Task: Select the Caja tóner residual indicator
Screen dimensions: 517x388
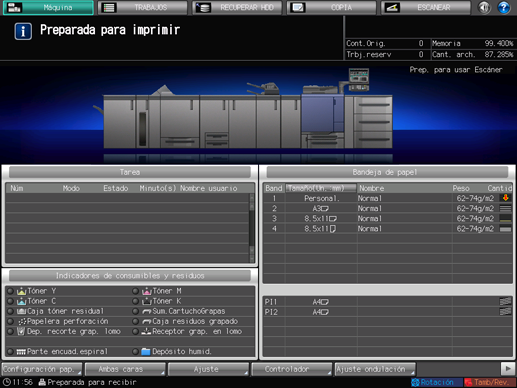Action: point(10,311)
